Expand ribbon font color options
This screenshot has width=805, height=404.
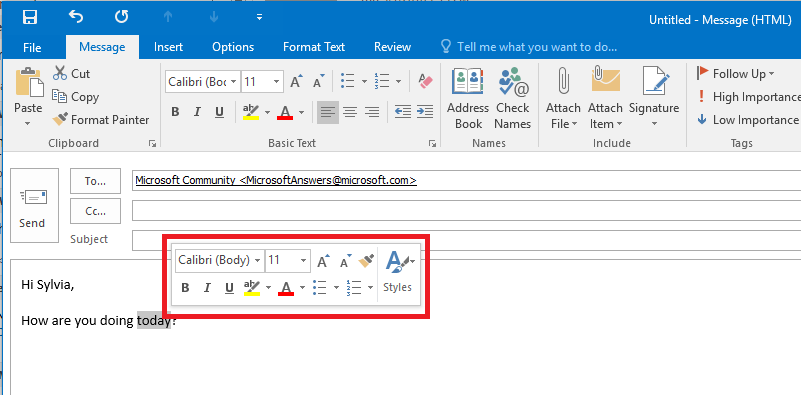point(301,112)
